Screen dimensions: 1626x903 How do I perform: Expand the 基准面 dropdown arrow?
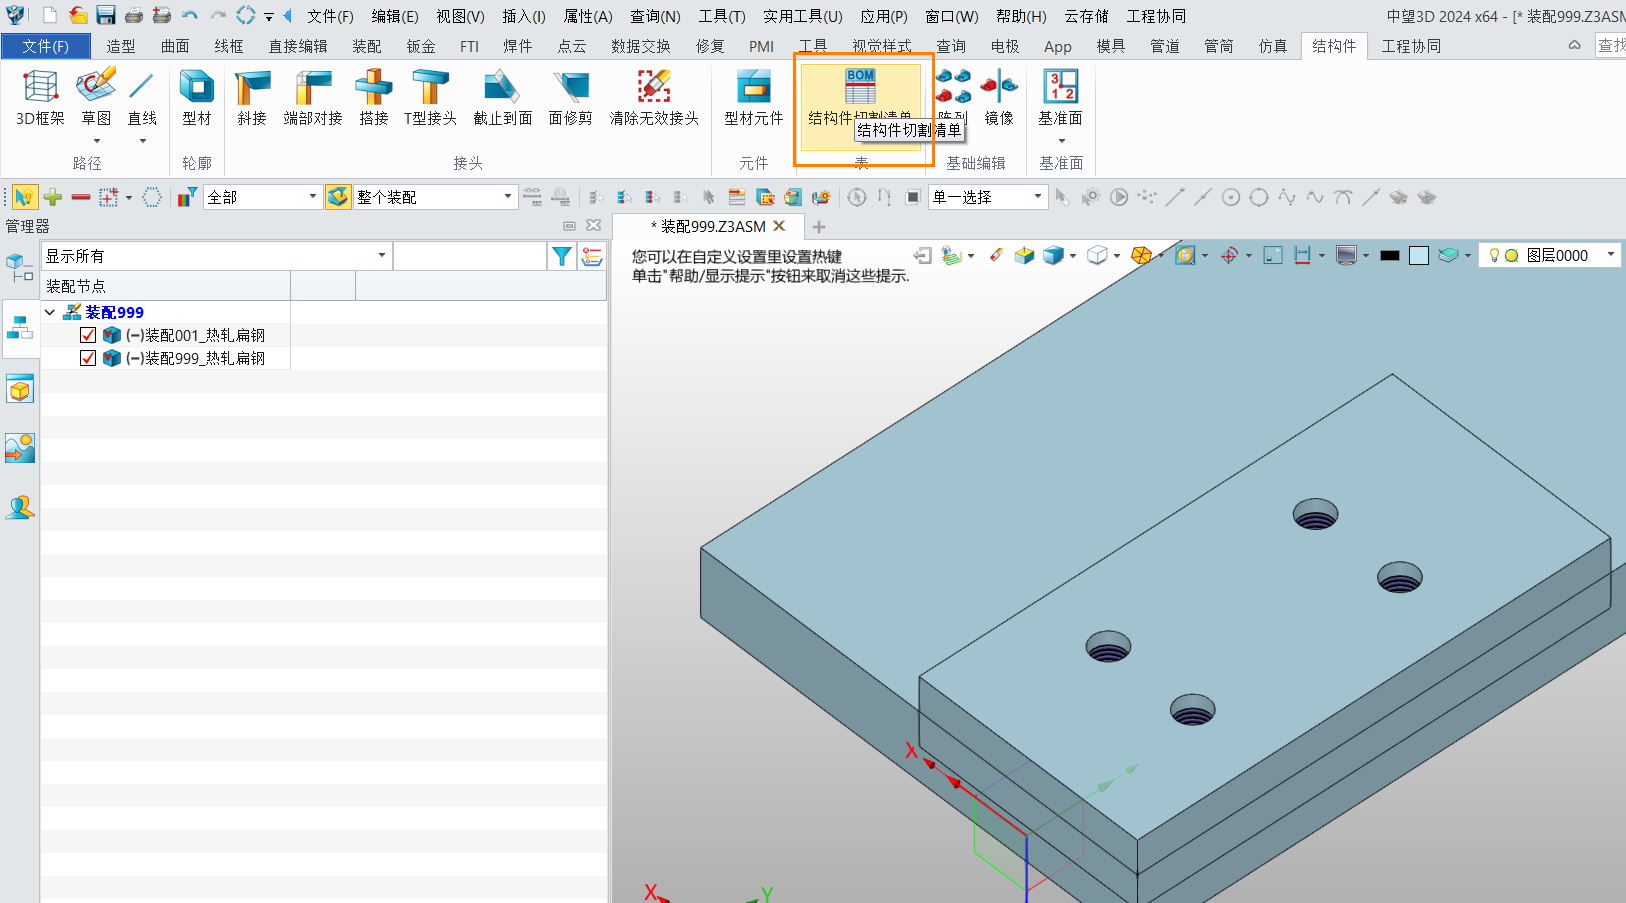coord(1061,141)
